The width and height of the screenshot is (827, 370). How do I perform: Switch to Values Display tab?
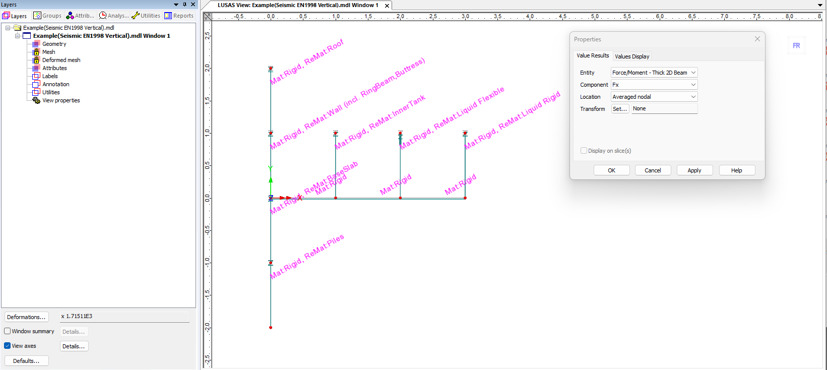coord(632,56)
